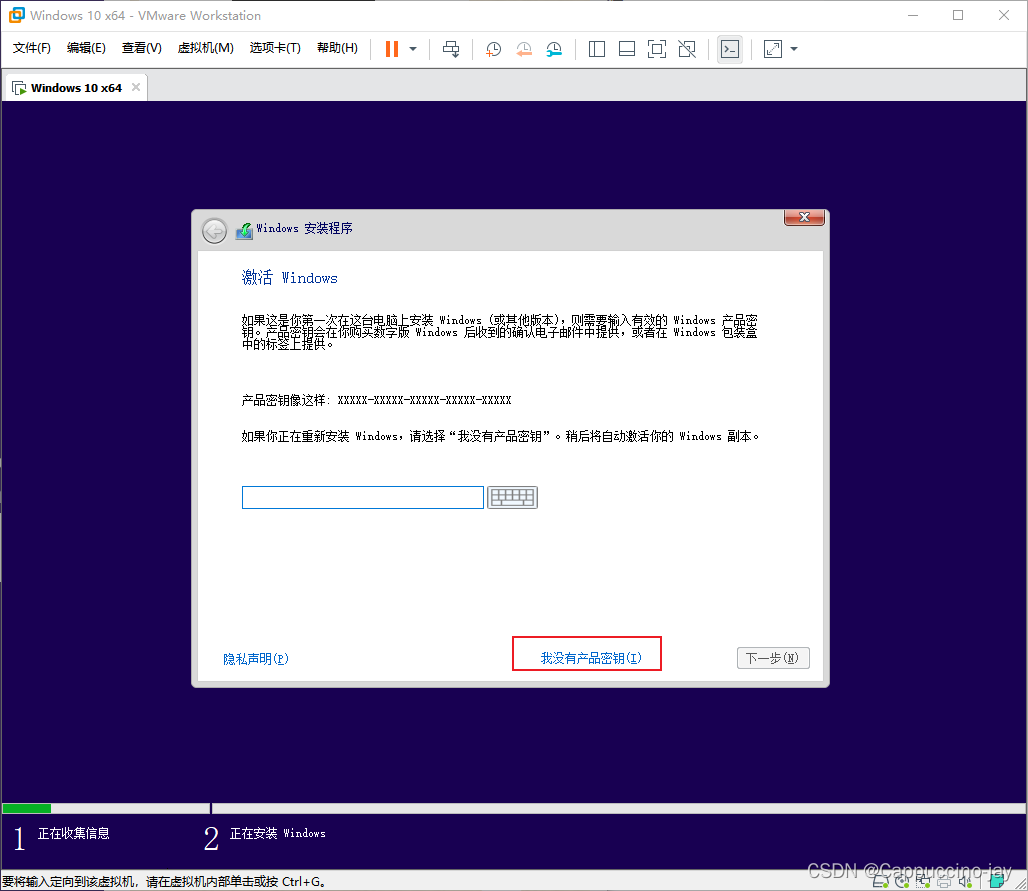Click the hard disk status bar icon
This screenshot has width=1028, height=891.
pyautogui.click(x=880, y=881)
